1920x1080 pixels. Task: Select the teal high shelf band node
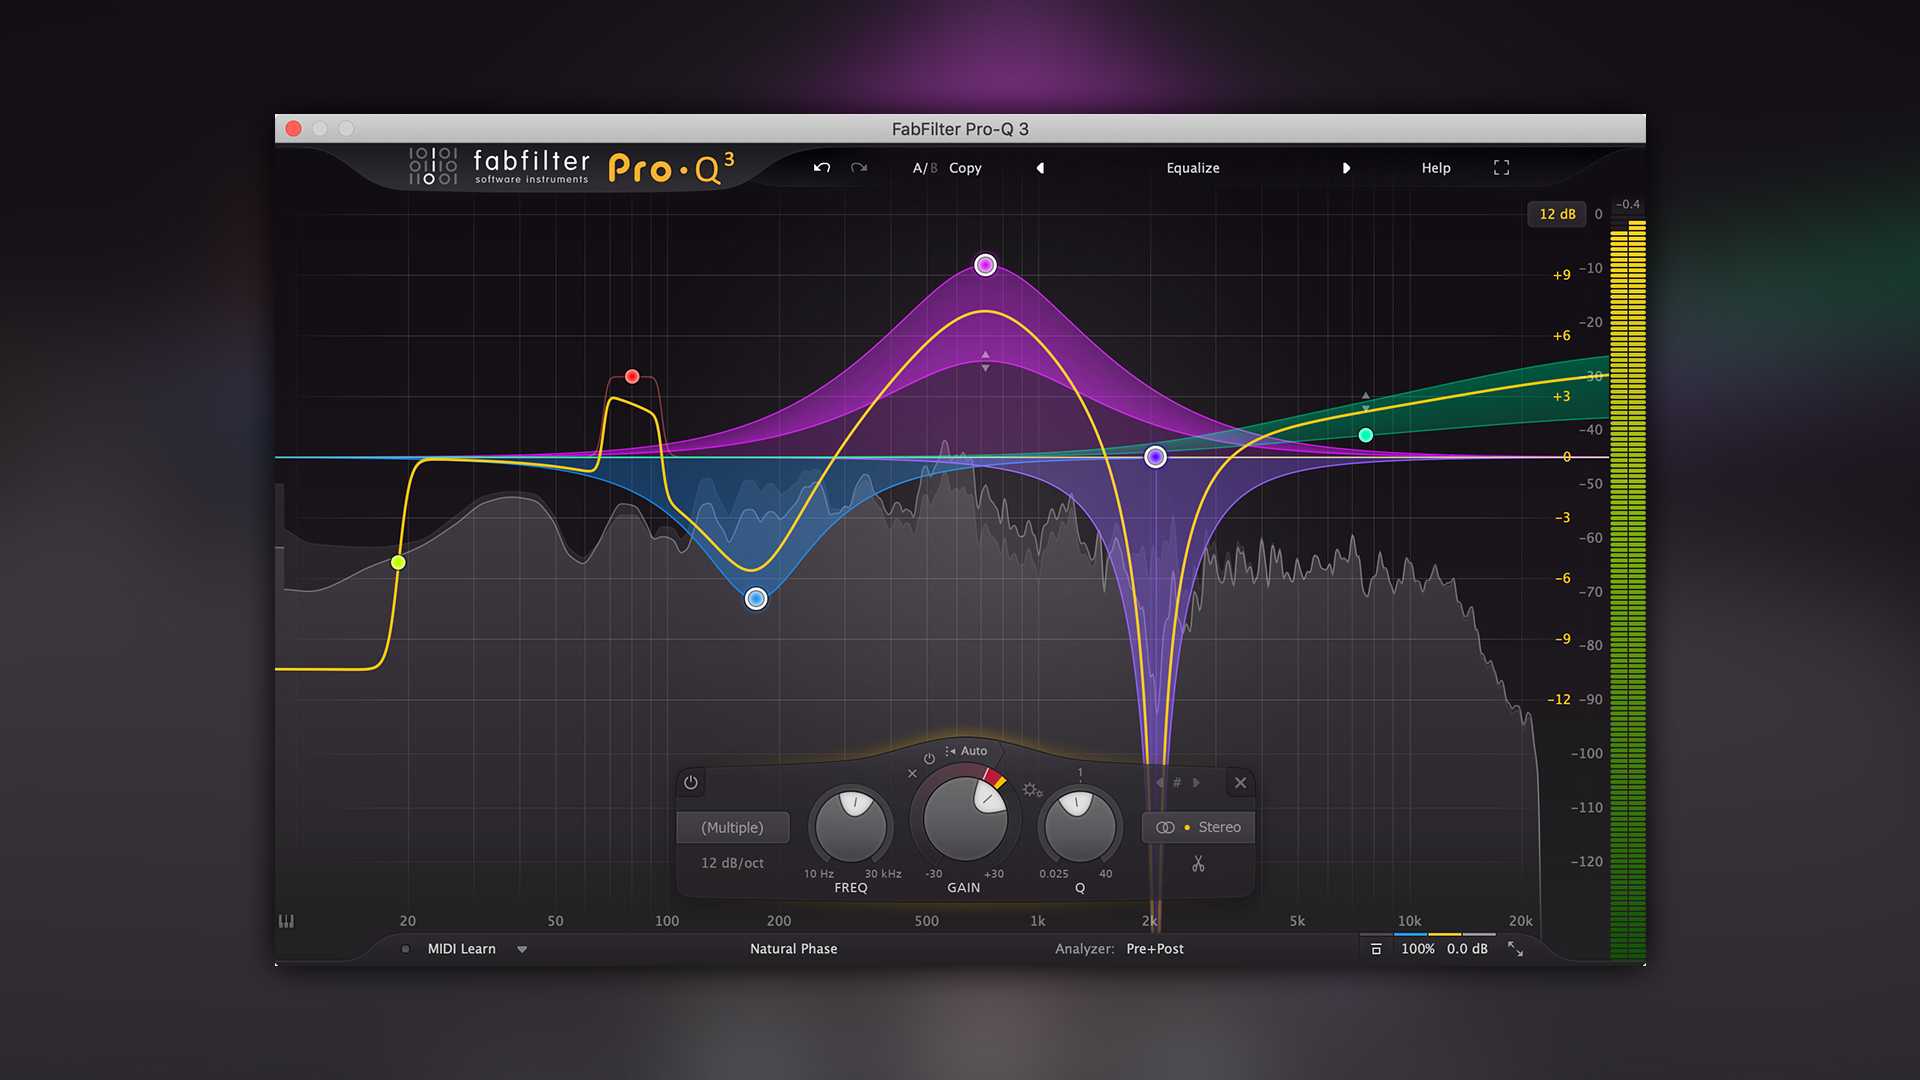pyautogui.click(x=1366, y=435)
